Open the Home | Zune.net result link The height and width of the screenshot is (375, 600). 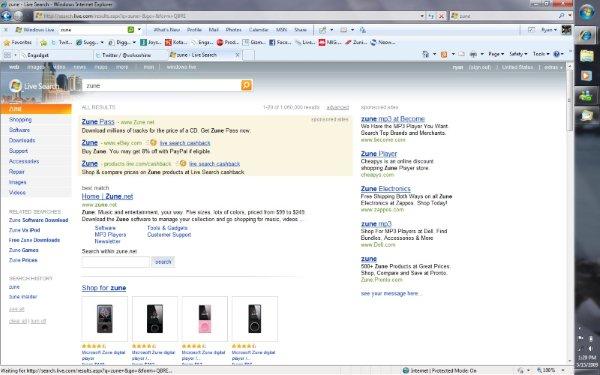tap(108, 197)
